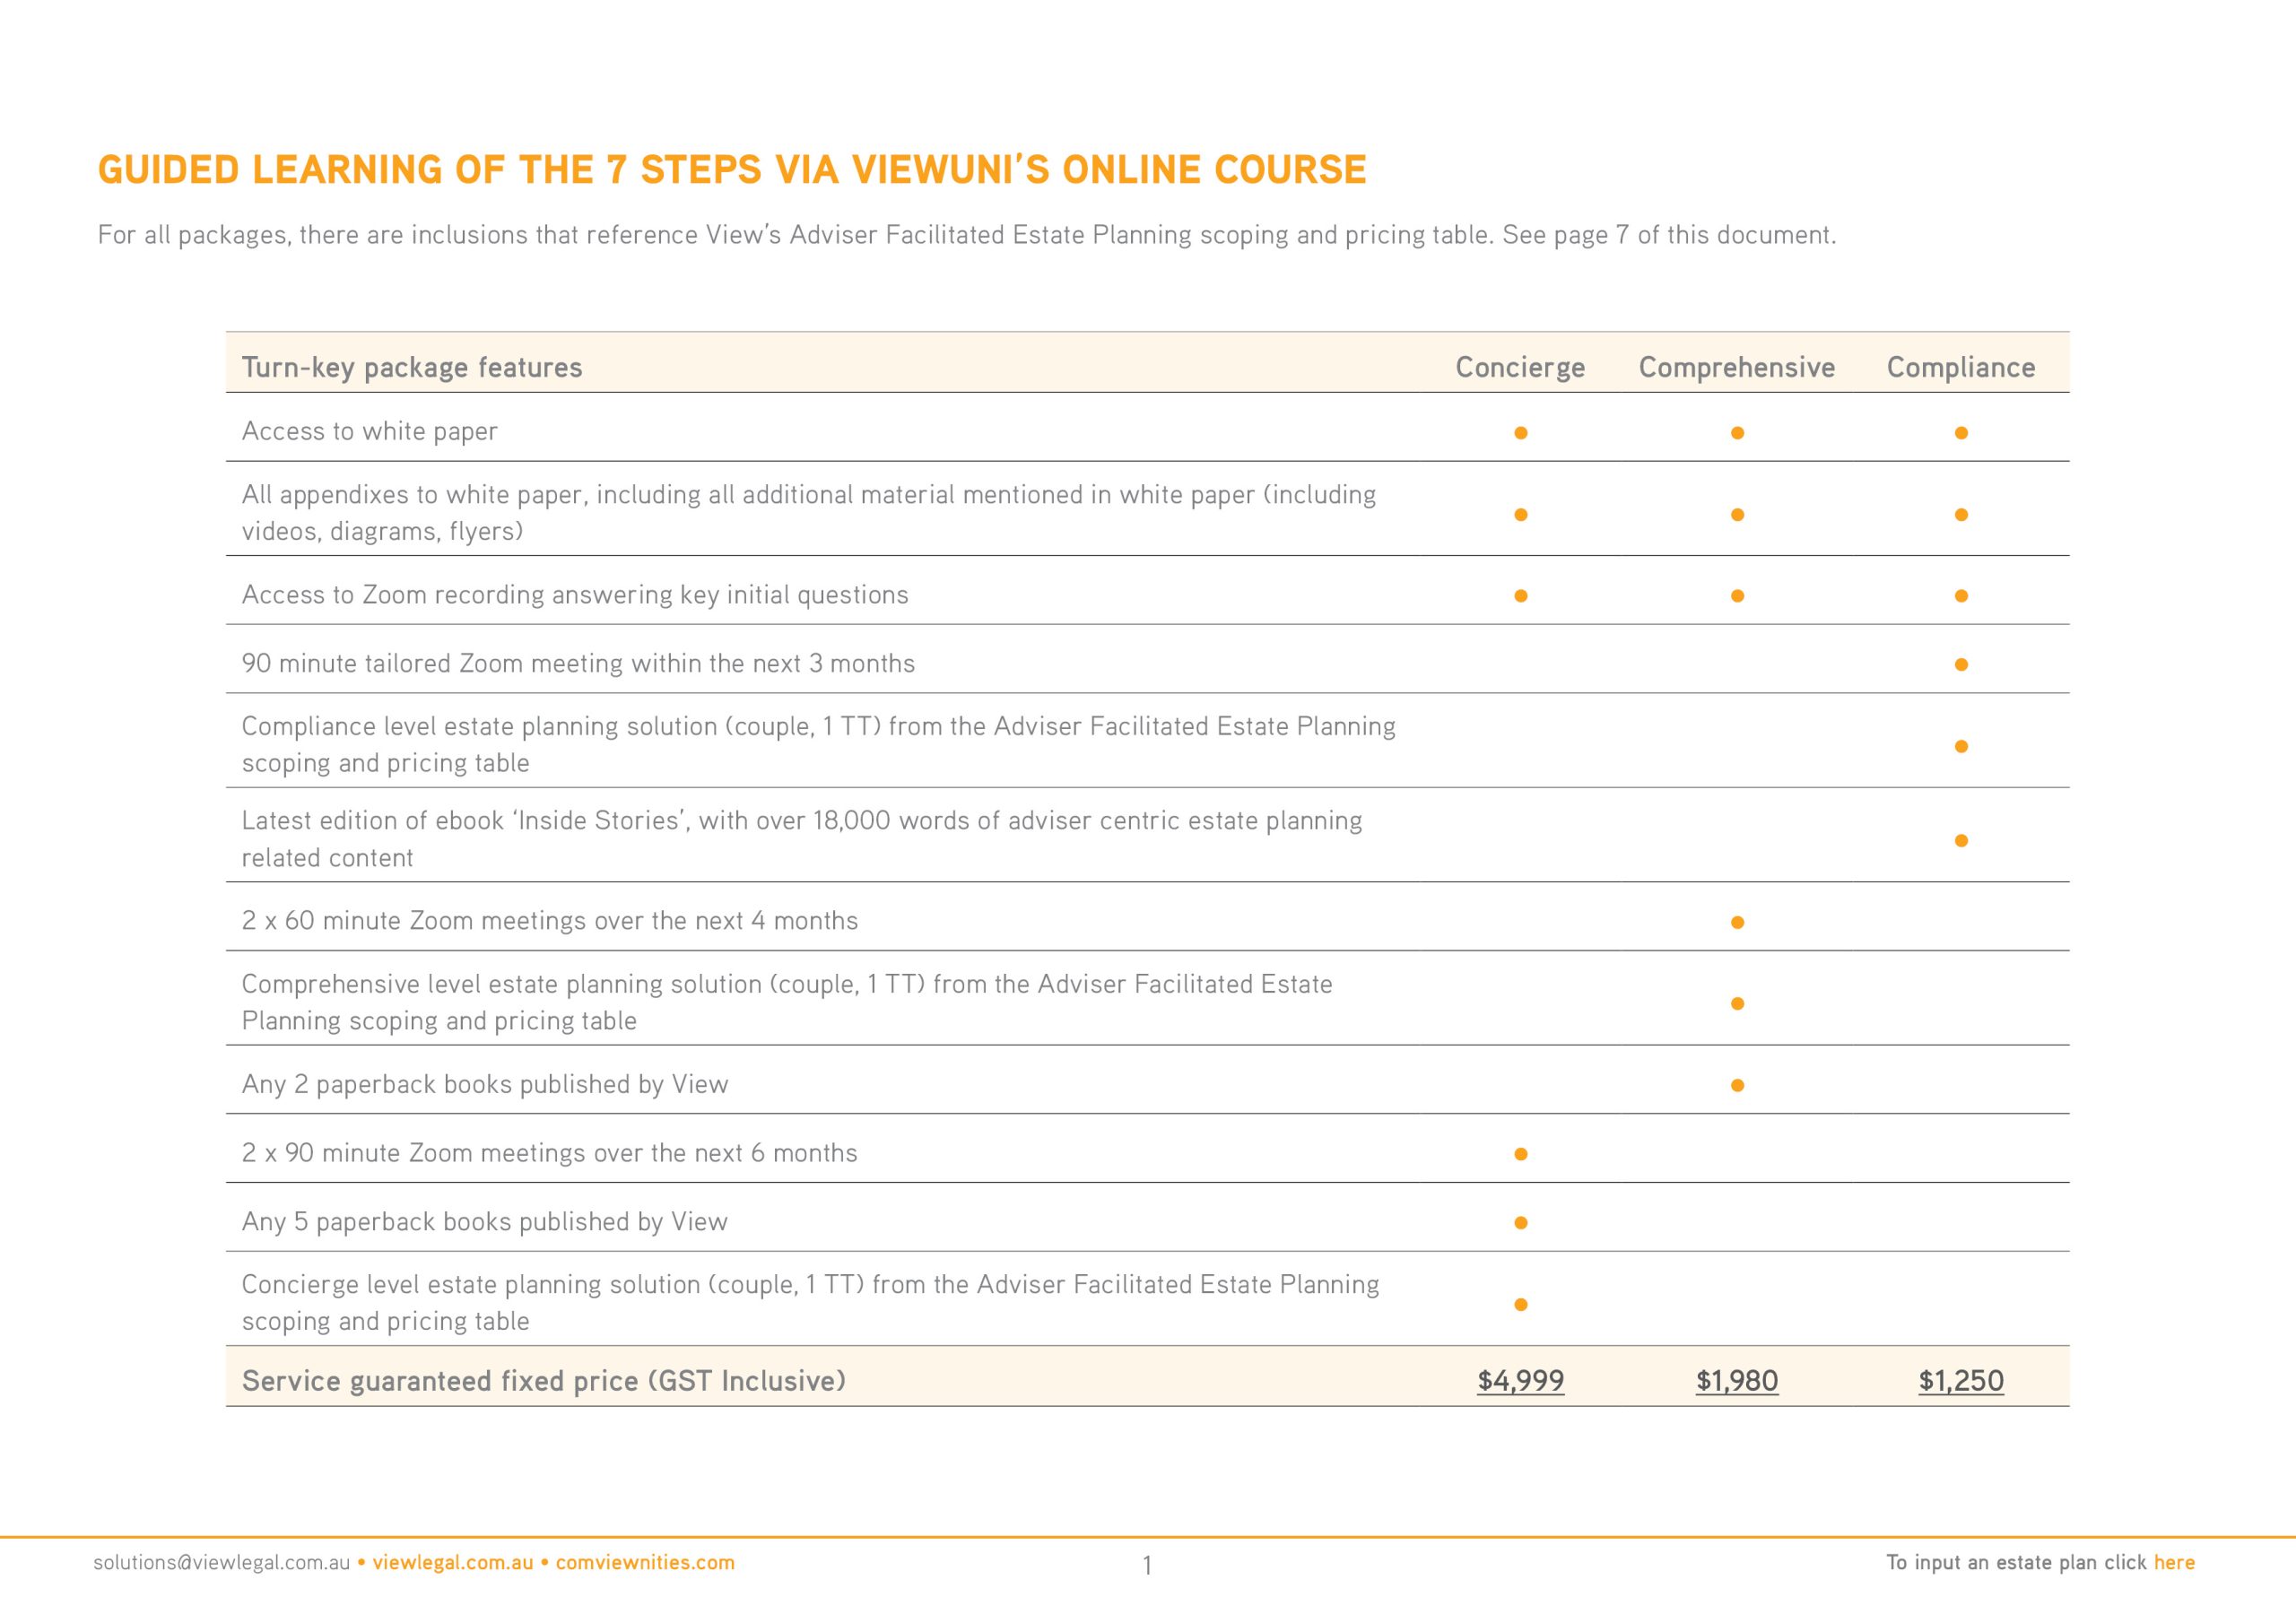Open the $4,999 Concierge price link
Viewport: 2296px width, 1623px height.
tap(1520, 1381)
